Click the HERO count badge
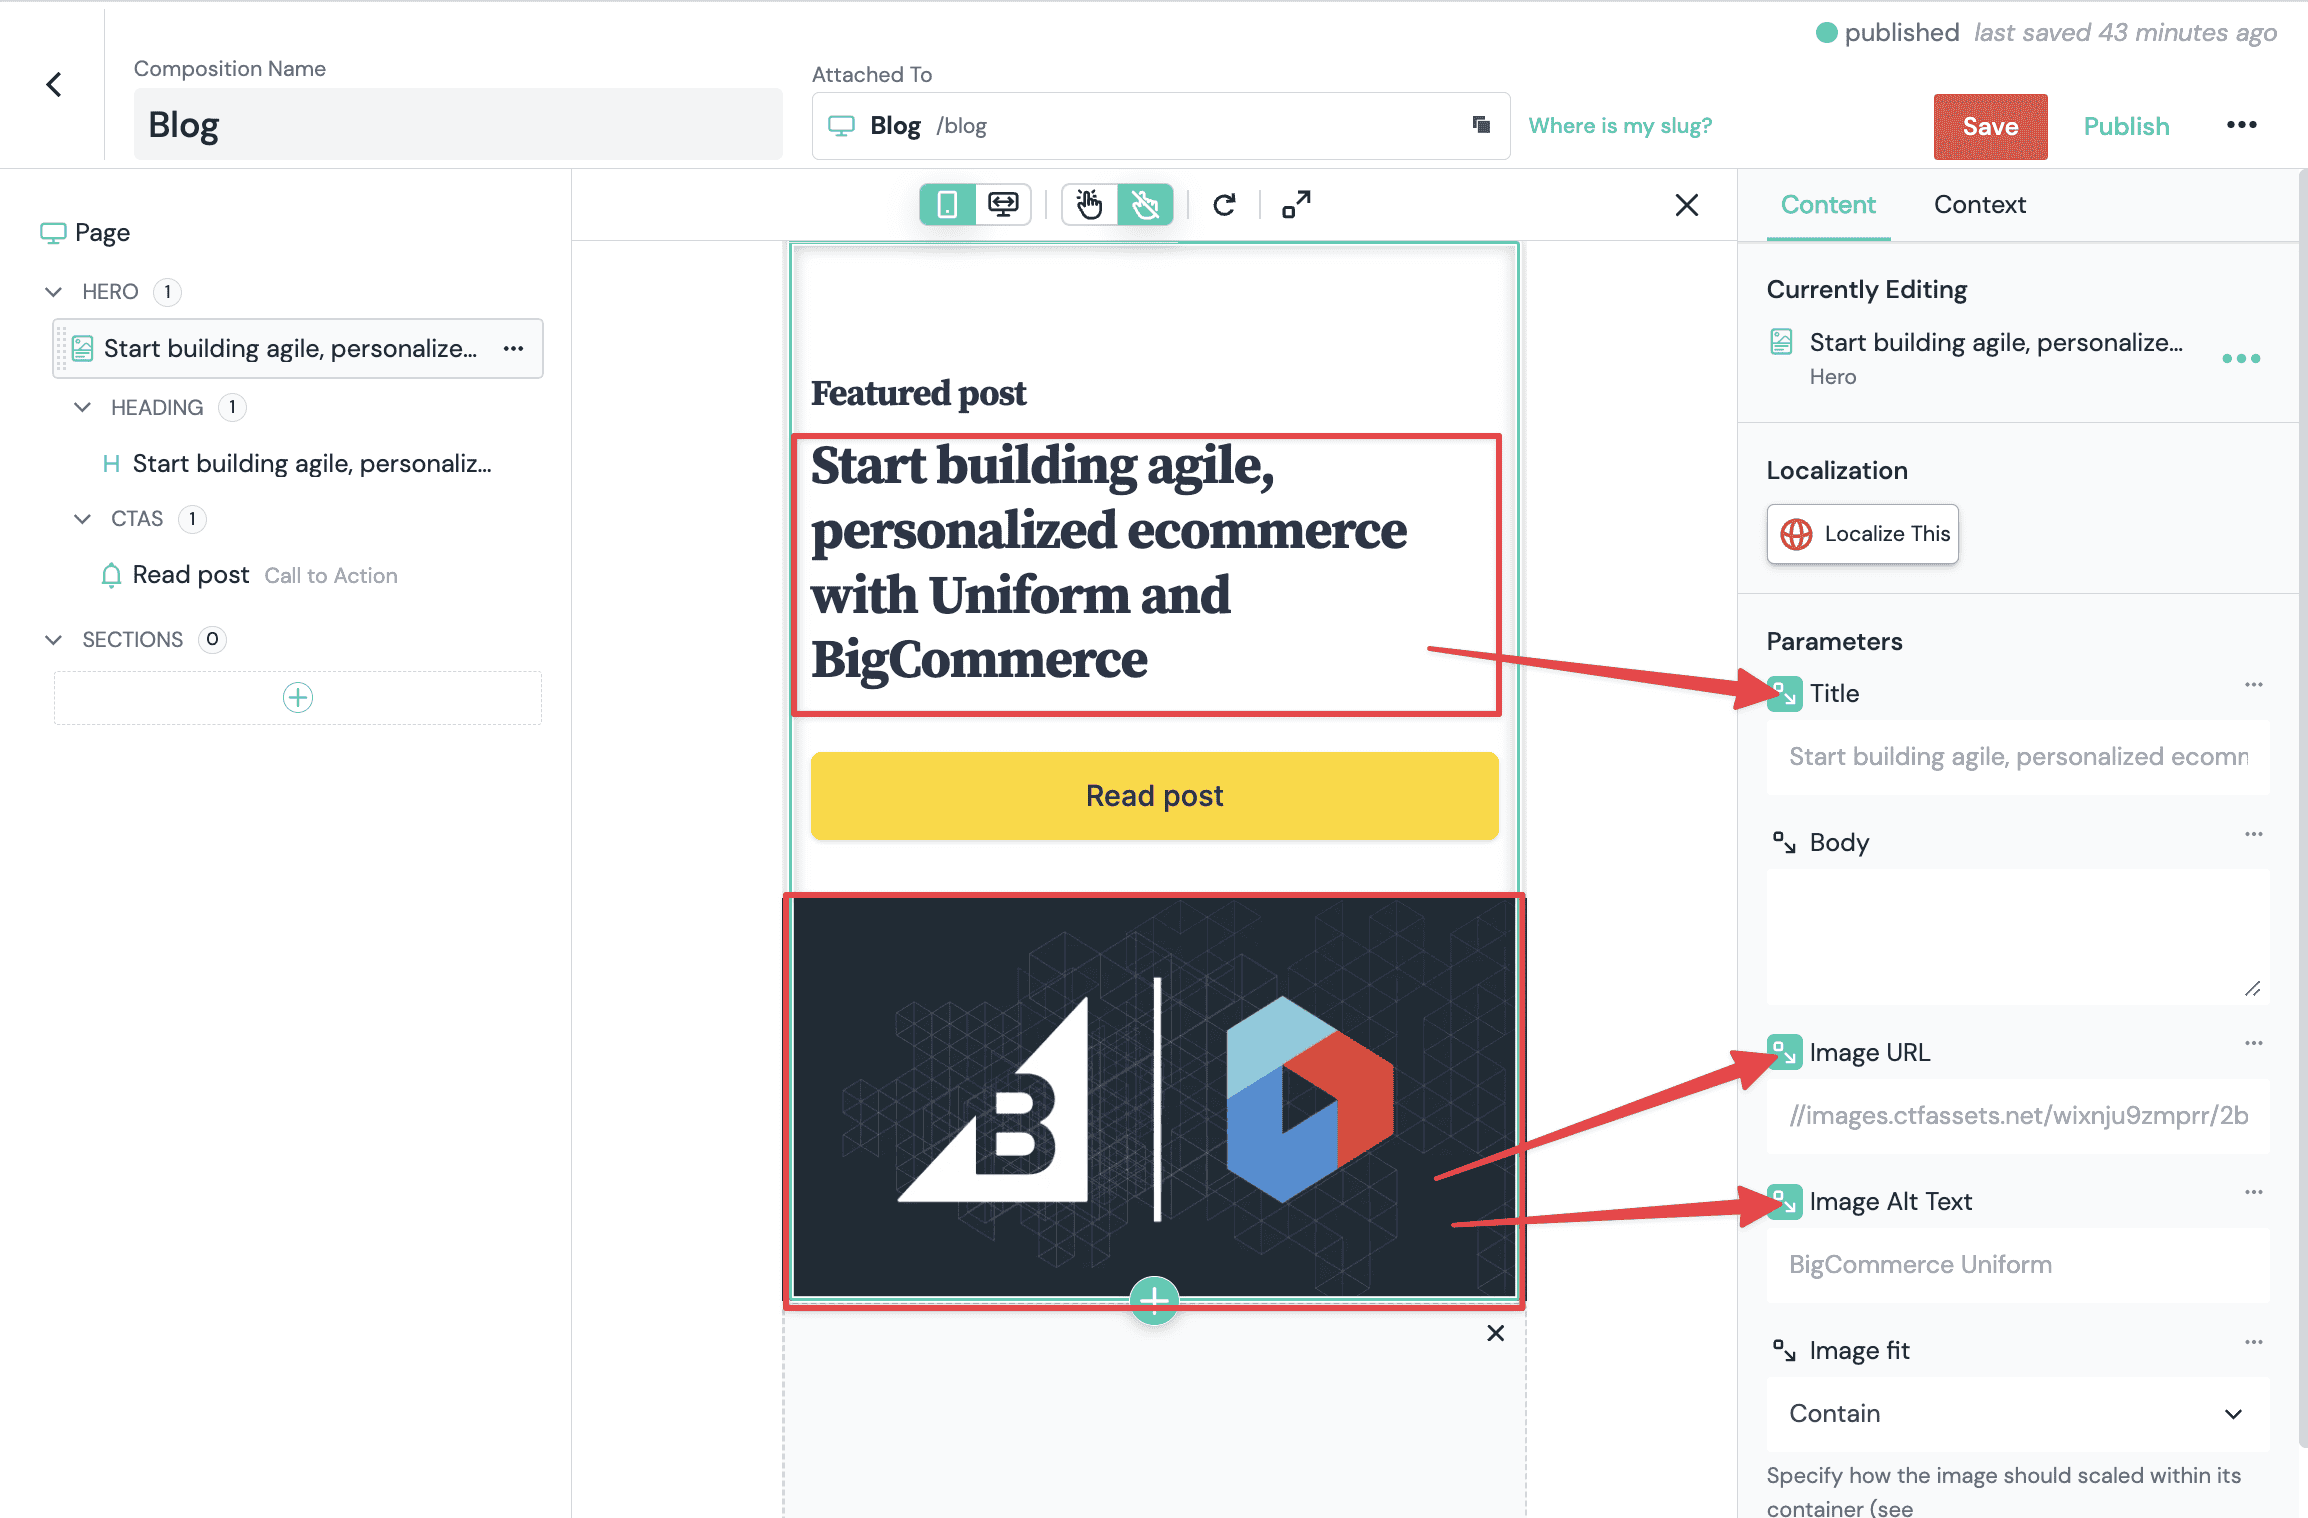The height and width of the screenshot is (1518, 2308). pyautogui.click(x=167, y=292)
